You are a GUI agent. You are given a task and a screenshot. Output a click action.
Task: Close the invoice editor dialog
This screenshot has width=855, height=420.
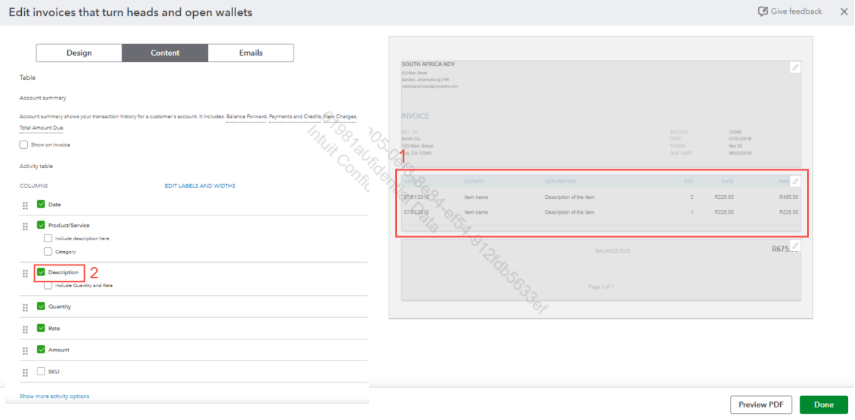click(844, 11)
